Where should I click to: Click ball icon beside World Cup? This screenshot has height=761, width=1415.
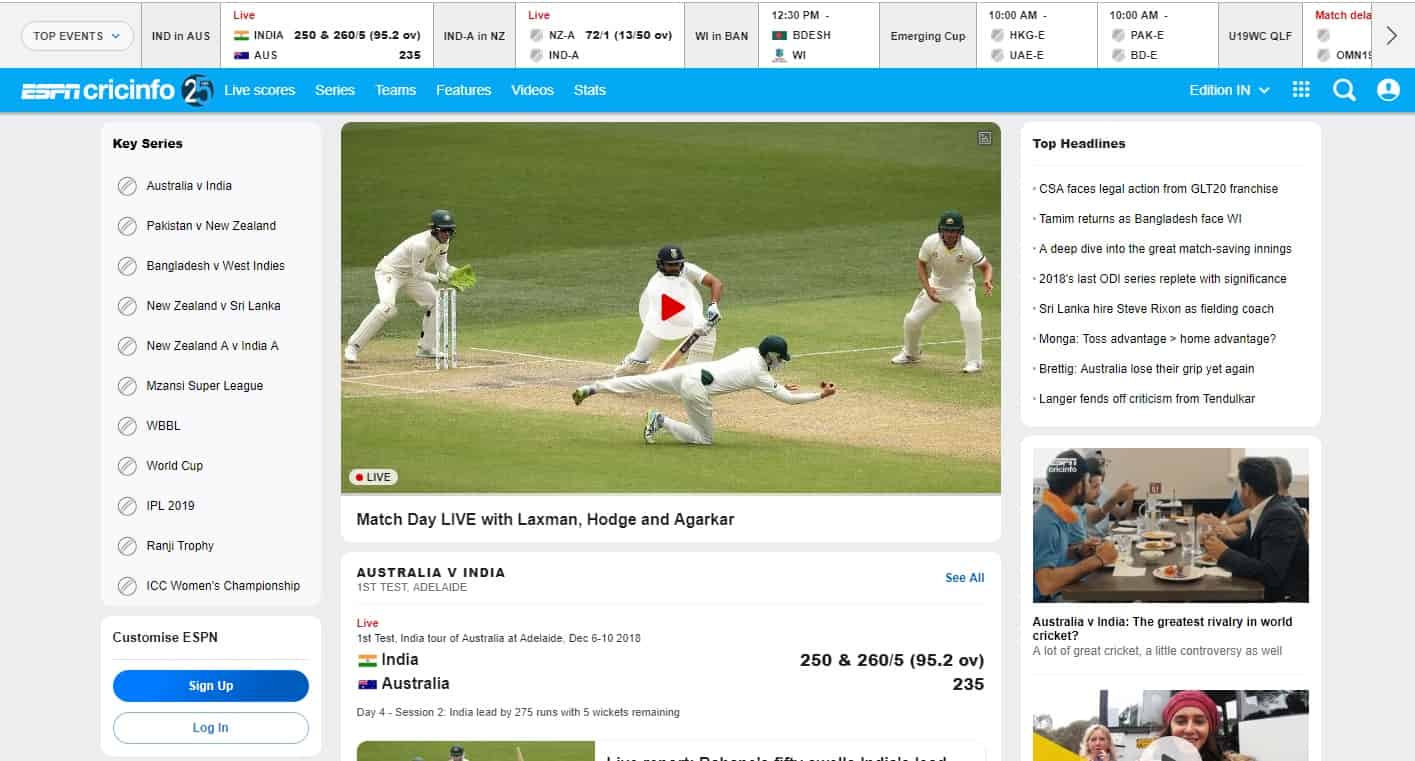(127, 466)
